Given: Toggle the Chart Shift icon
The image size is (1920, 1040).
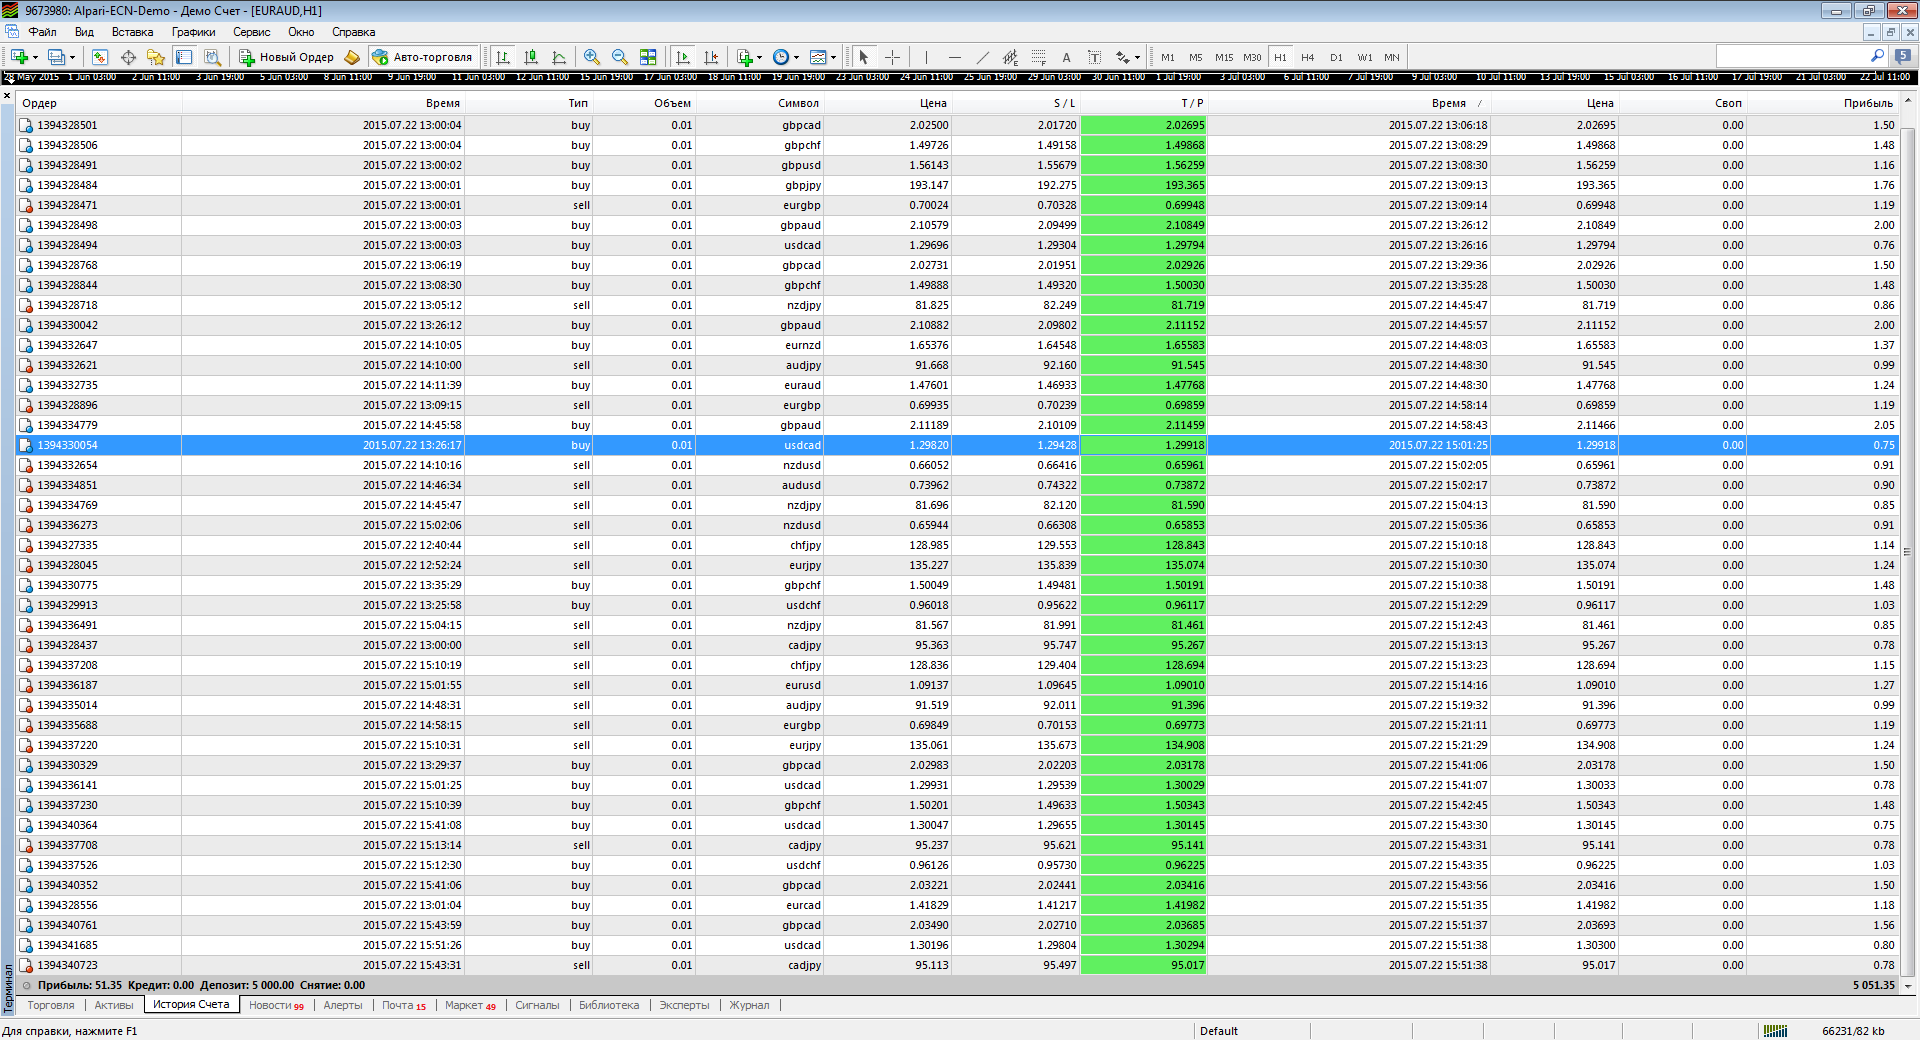Looking at the screenshot, I should coord(711,57).
